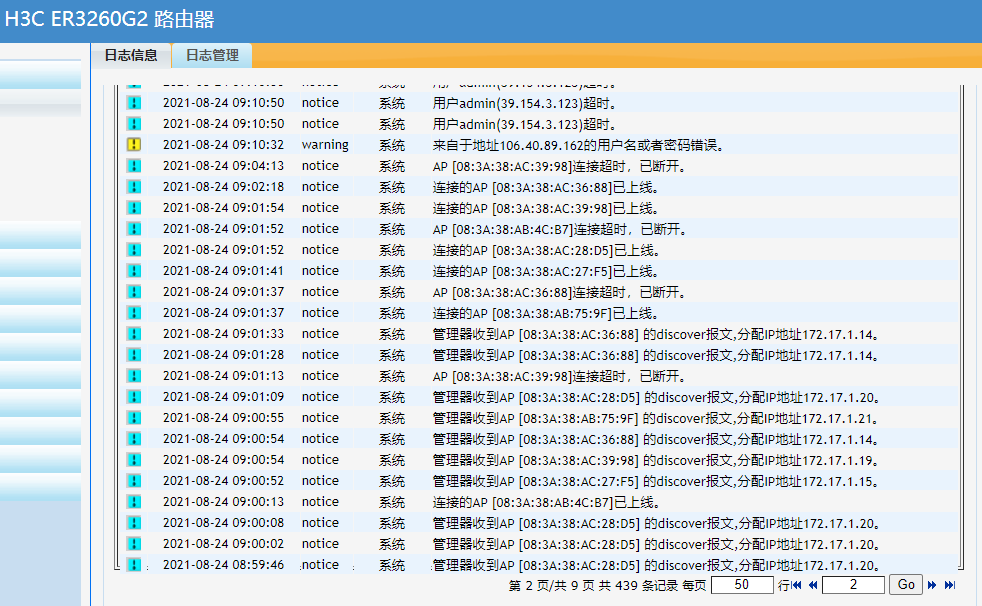Screen dimensions: 982x606
Task: Click the notice icon for the 09:01:41 entry
Action: pyautogui.click(x=134, y=270)
